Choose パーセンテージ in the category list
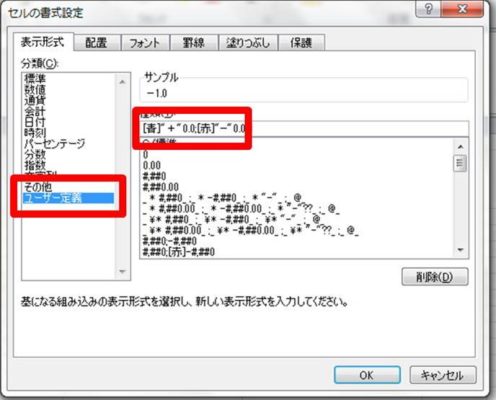Screen dimensions: 496x400 click(55, 144)
